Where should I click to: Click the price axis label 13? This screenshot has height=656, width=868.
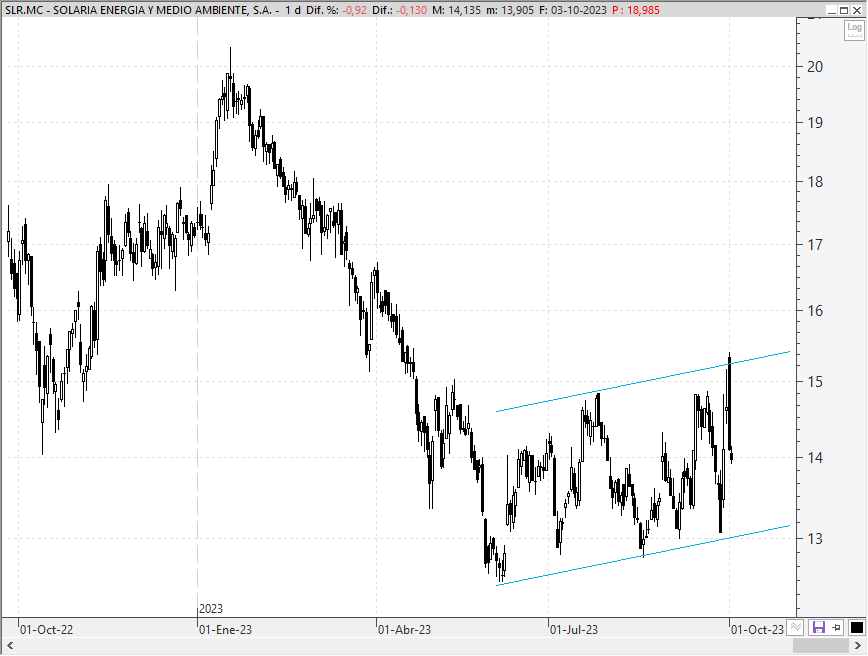(815, 538)
